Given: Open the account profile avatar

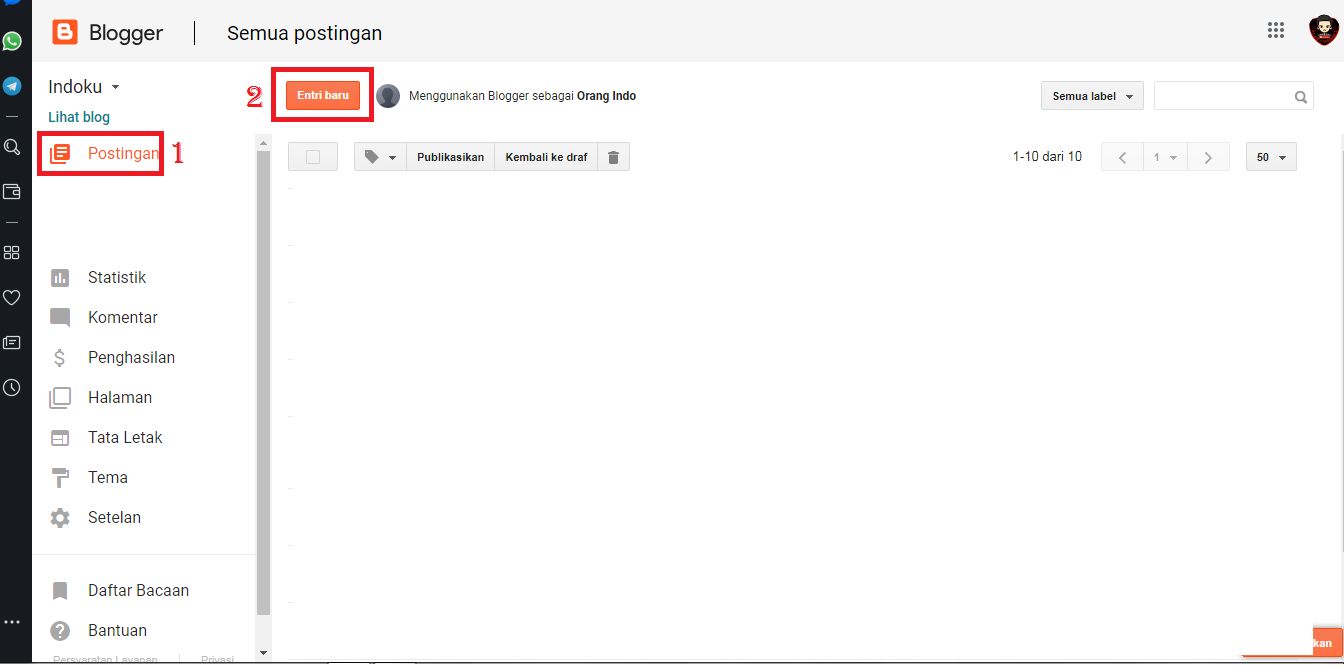Looking at the screenshot, I should point(1324,30).
